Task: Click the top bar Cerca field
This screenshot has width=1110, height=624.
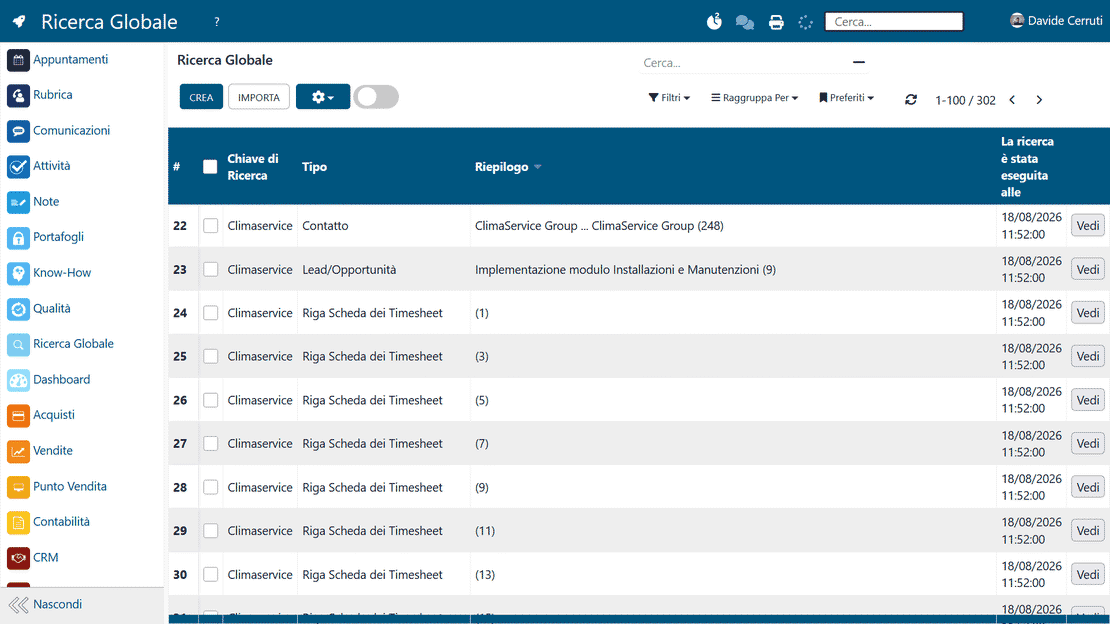Action: [894, 22]
